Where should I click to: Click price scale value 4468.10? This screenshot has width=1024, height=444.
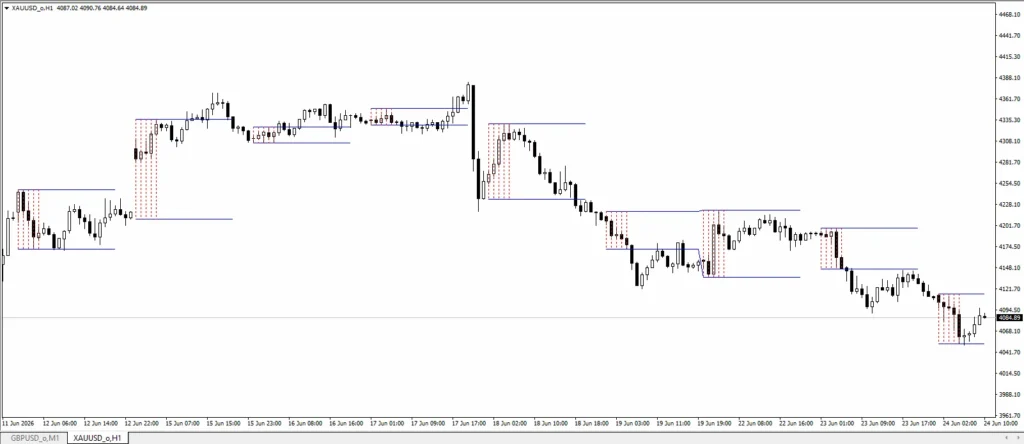click(x=1010, y=14)
